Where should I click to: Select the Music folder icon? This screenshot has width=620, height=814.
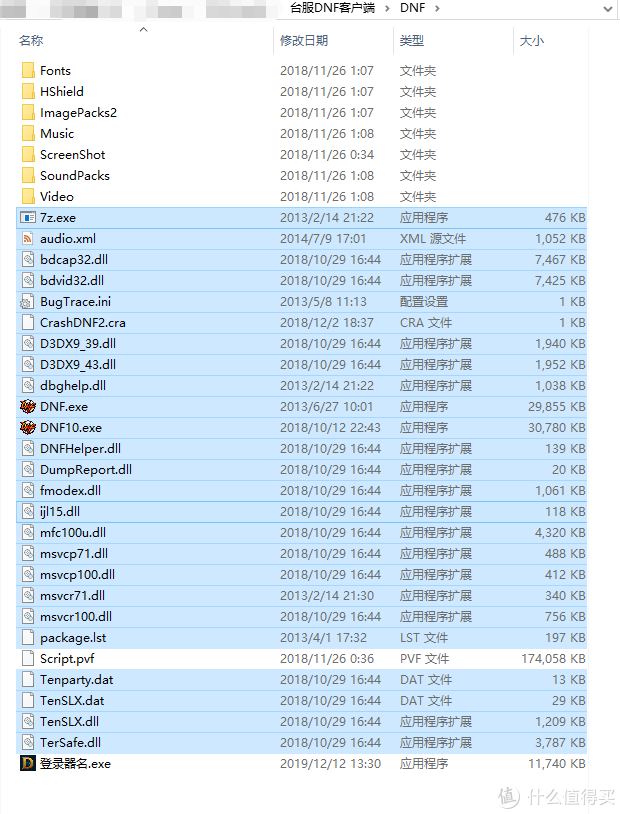point(28,133)
